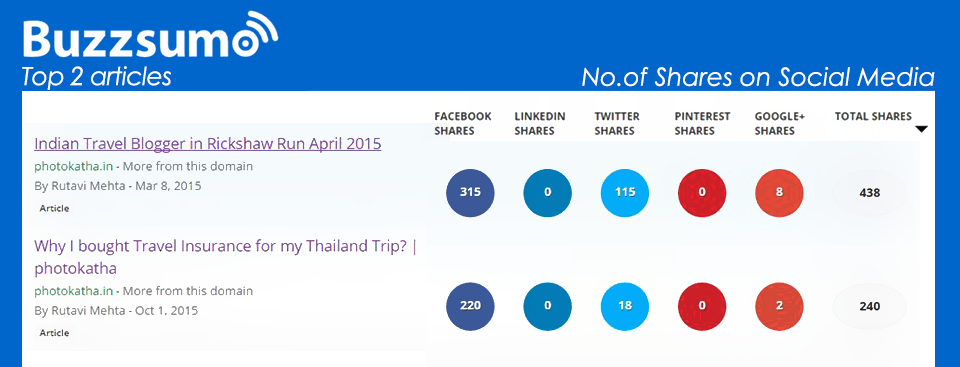Click the 8 Google+ shares circle

click(779, 192)
